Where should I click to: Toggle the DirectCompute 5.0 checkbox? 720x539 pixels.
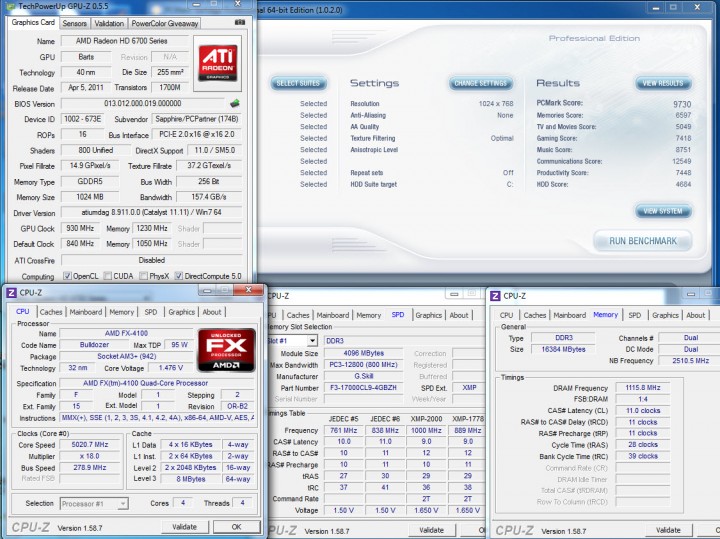179,276
